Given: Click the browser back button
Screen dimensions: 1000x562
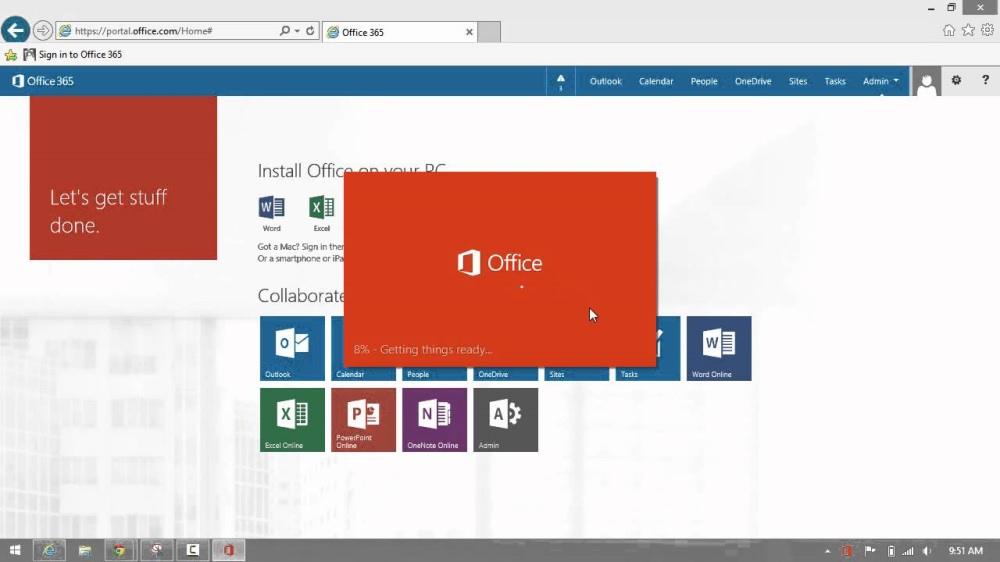Looking at the screenshot, I should (x=15, y=30).
